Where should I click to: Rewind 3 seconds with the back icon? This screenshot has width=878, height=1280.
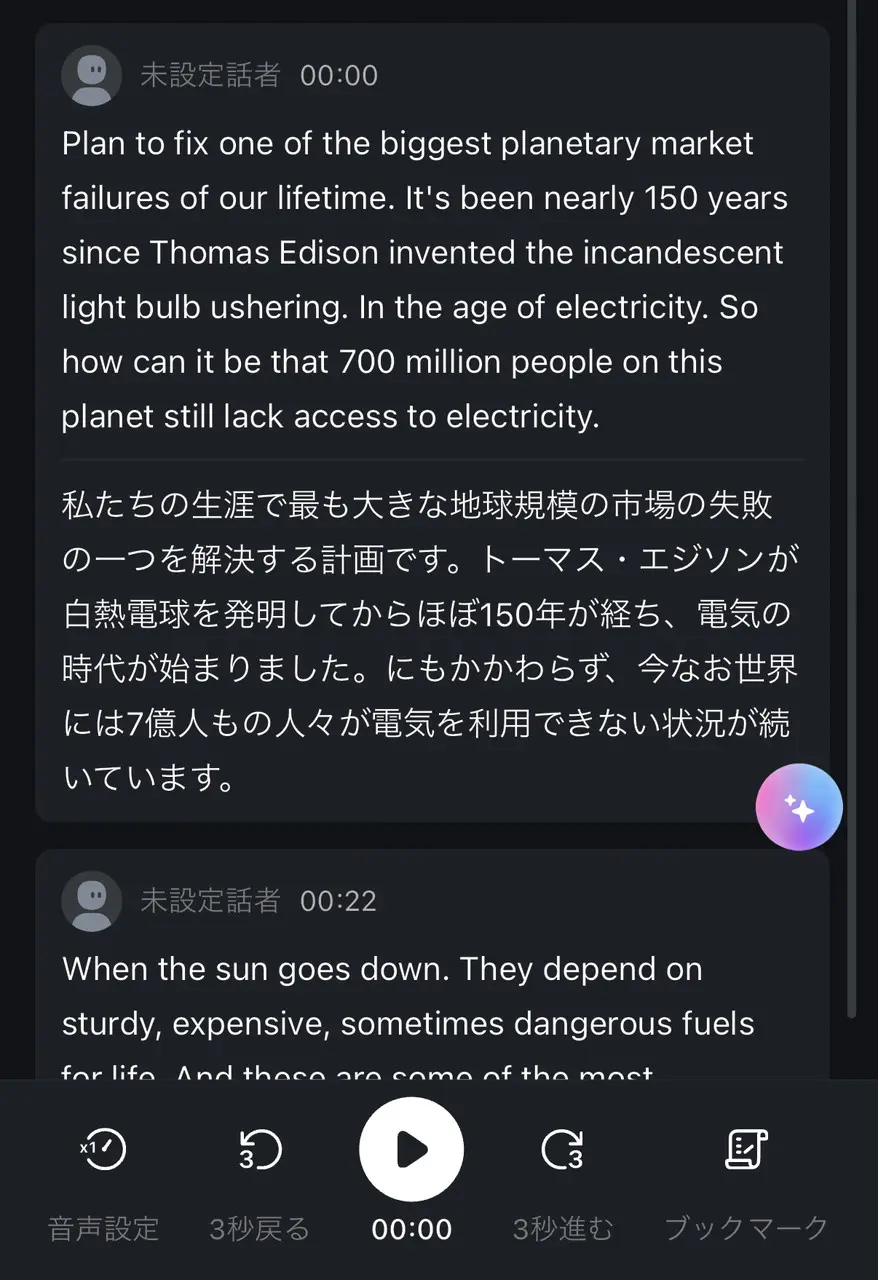click(x=260, y=1150)
